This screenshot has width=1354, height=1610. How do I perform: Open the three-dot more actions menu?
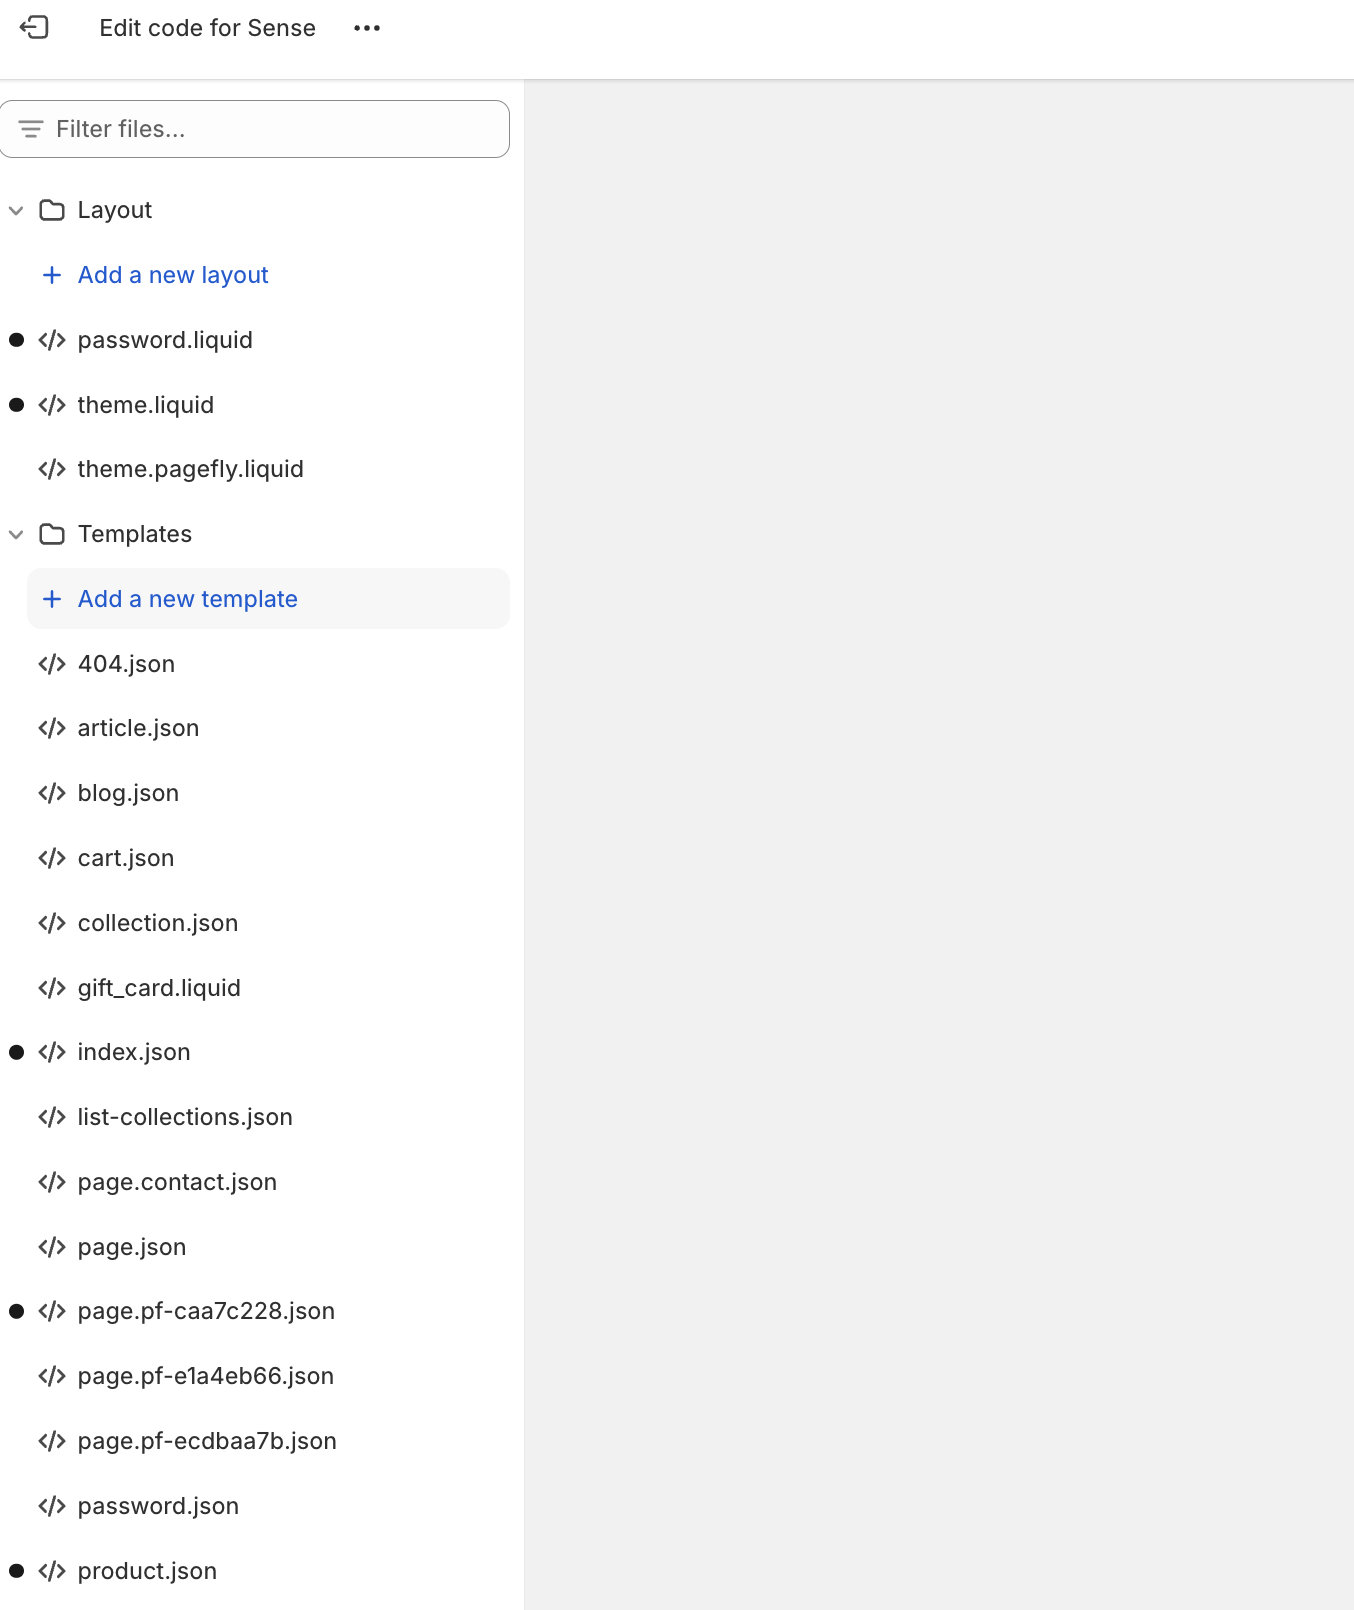pos(367,28)
